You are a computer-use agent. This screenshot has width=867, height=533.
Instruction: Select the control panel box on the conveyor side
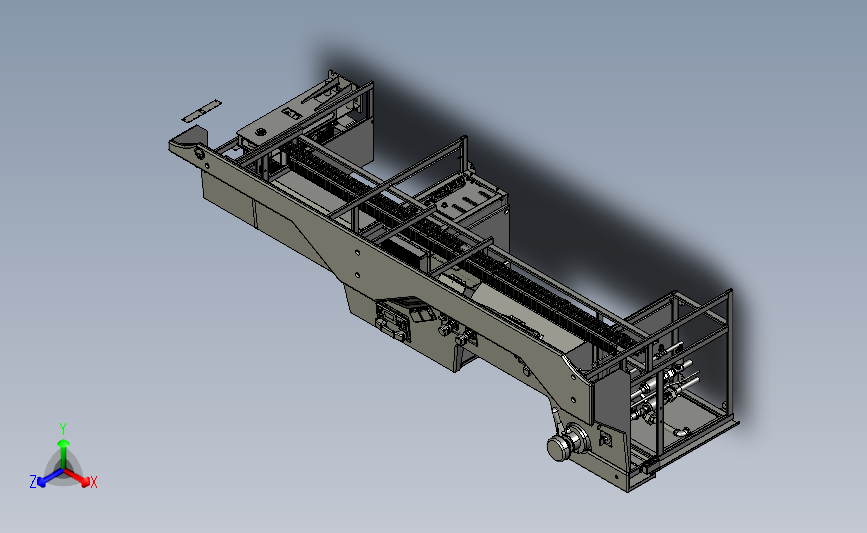click(394, 320)
